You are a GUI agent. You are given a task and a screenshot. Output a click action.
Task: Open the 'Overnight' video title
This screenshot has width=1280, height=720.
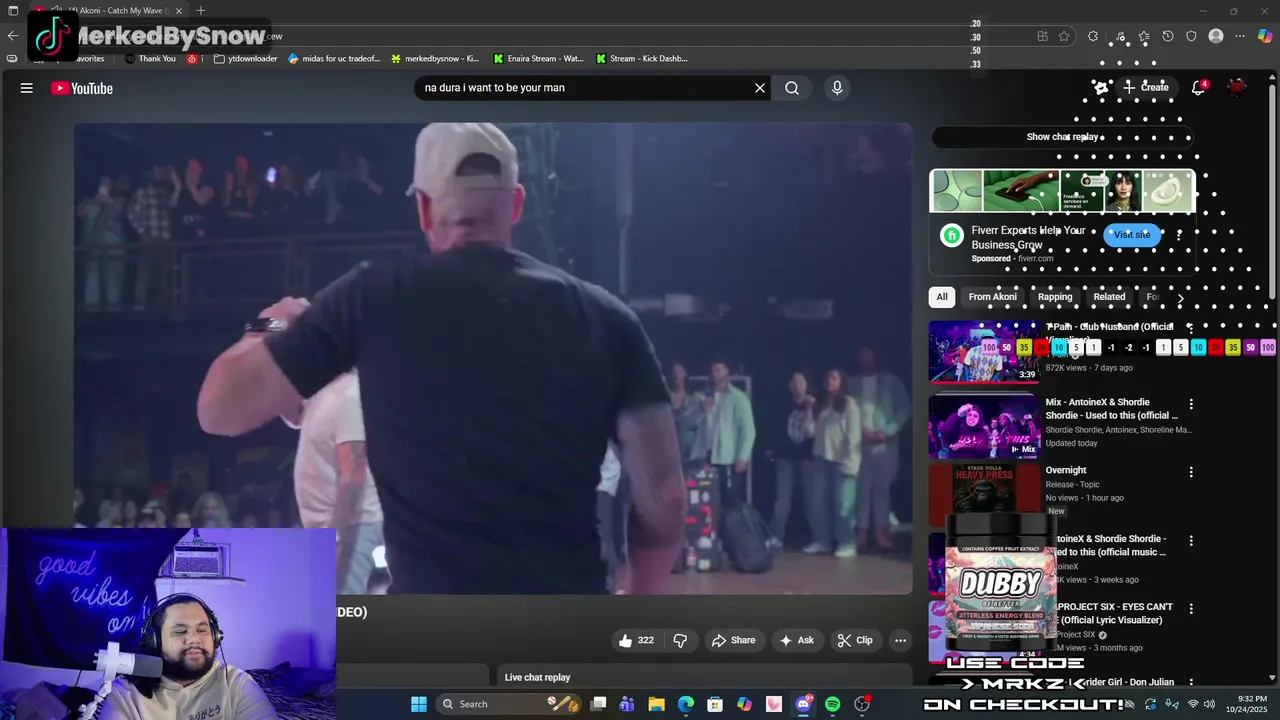tap(1066, 470)
